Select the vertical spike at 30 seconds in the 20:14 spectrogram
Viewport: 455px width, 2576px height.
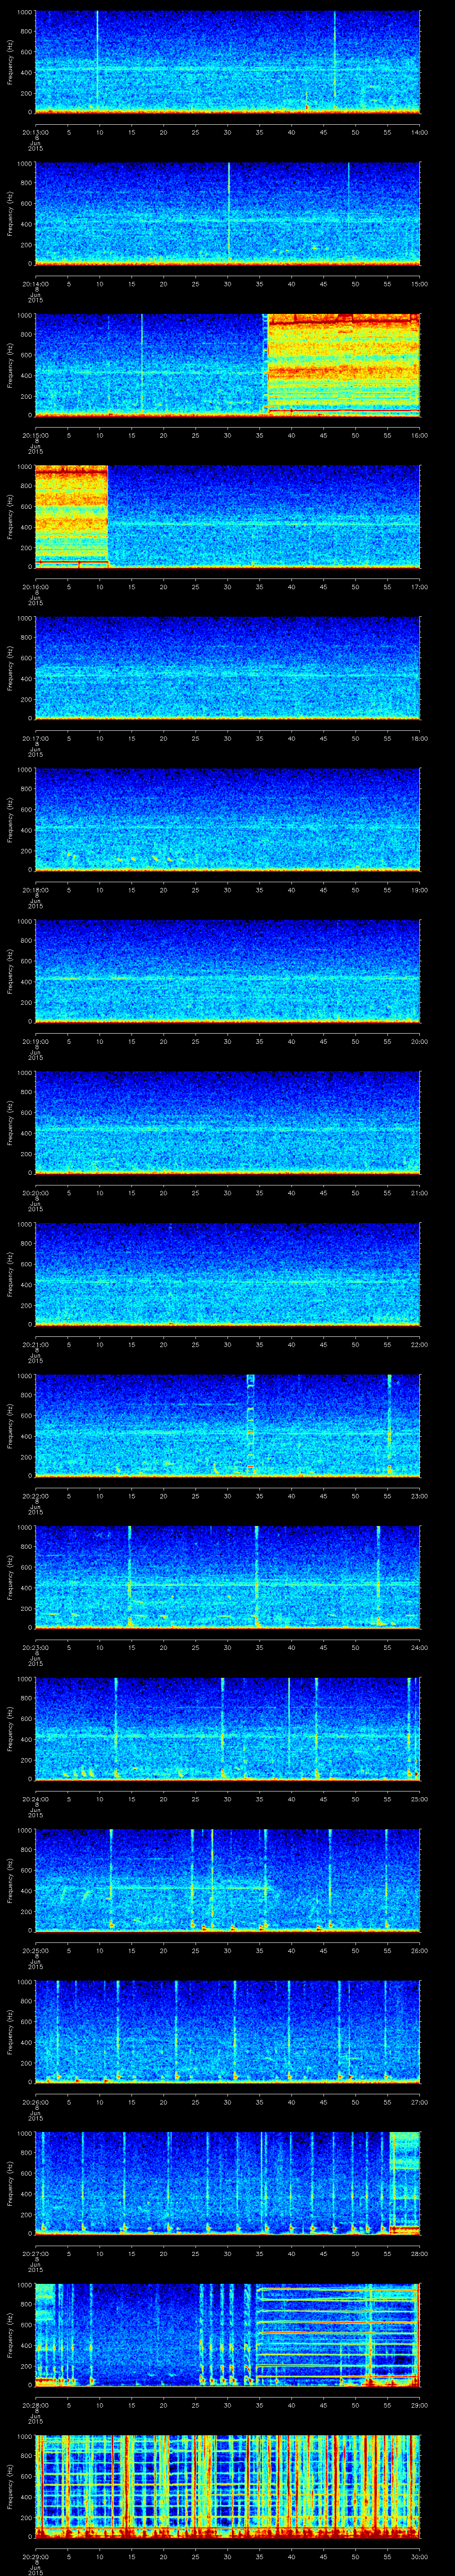point(229,210)
